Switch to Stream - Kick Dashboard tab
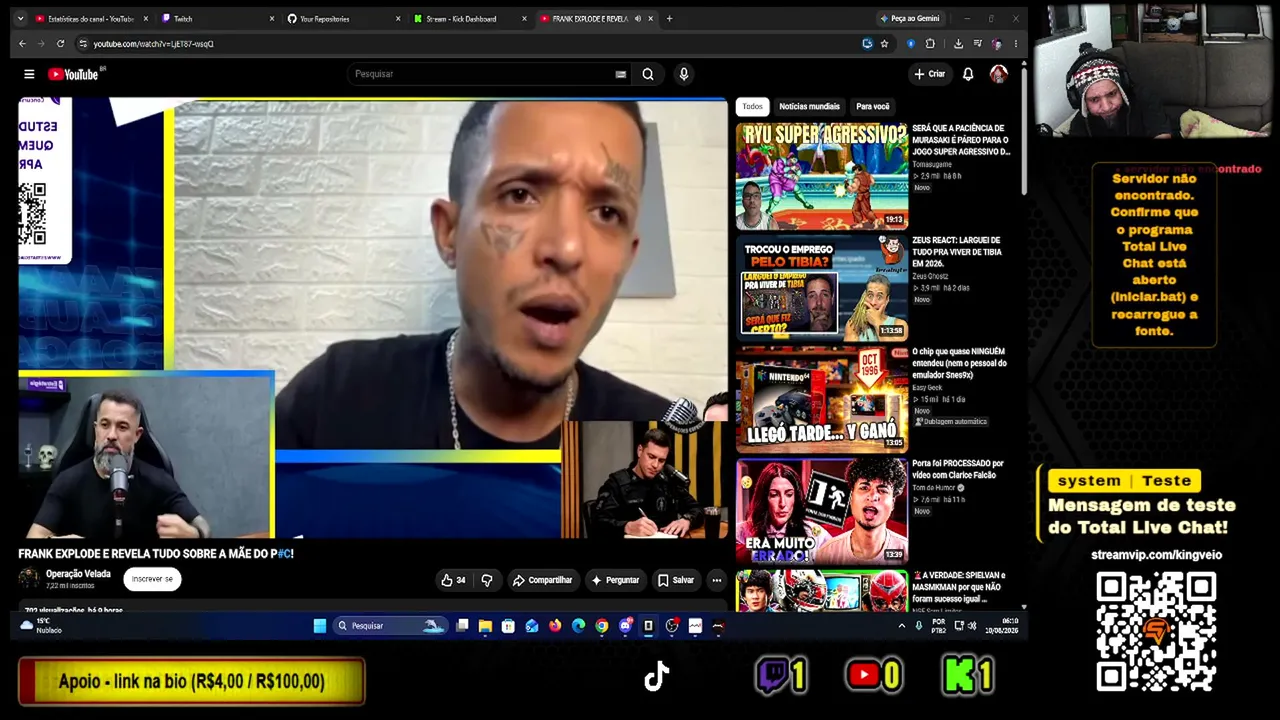The image size is (1280, 720). [469, 19]
